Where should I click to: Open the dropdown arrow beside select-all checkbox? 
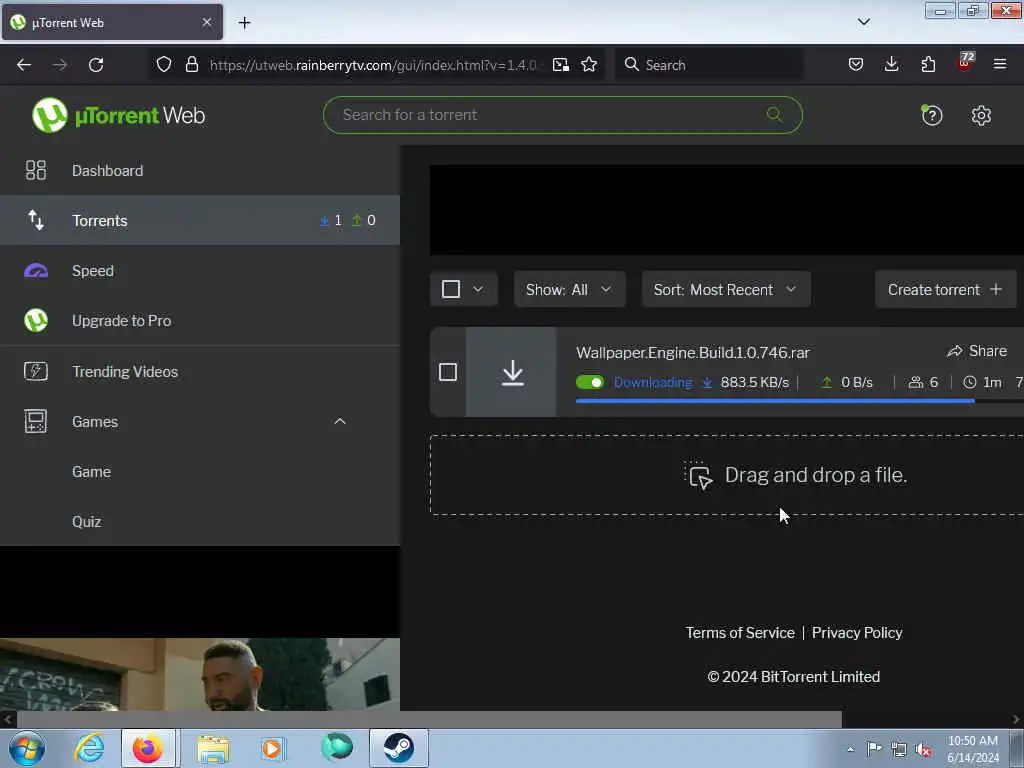pos(478,289)
